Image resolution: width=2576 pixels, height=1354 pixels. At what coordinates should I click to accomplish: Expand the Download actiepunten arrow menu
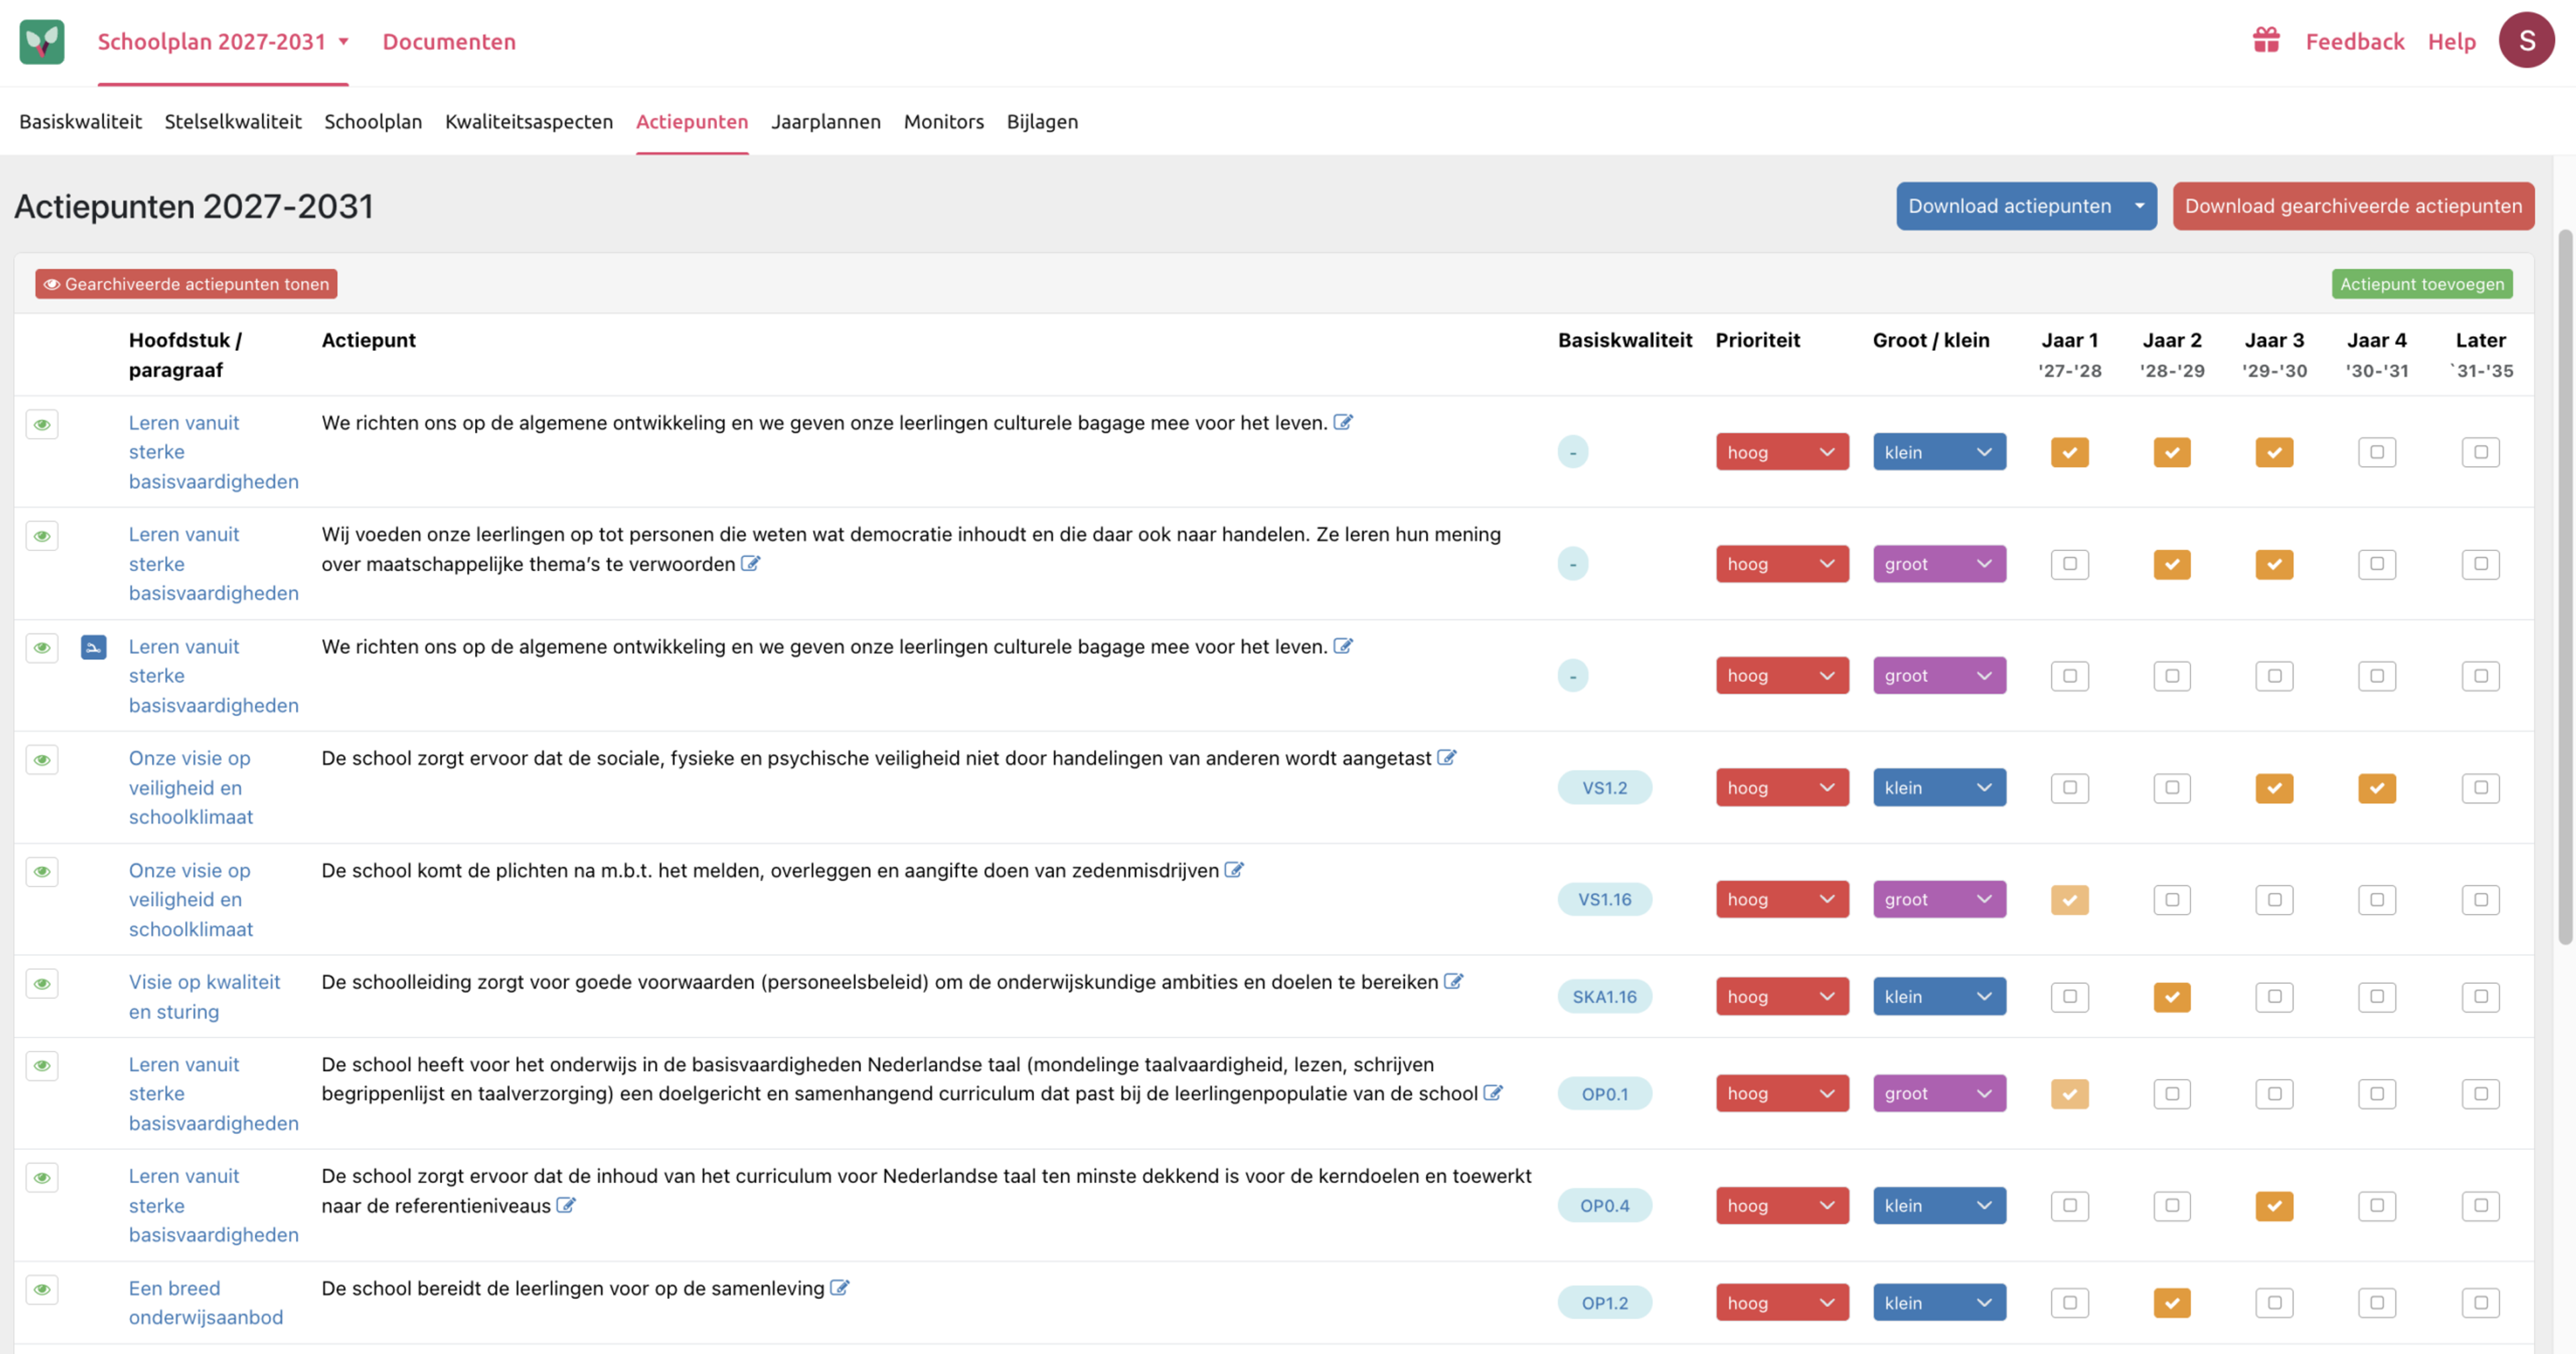tap(2139, 206)
